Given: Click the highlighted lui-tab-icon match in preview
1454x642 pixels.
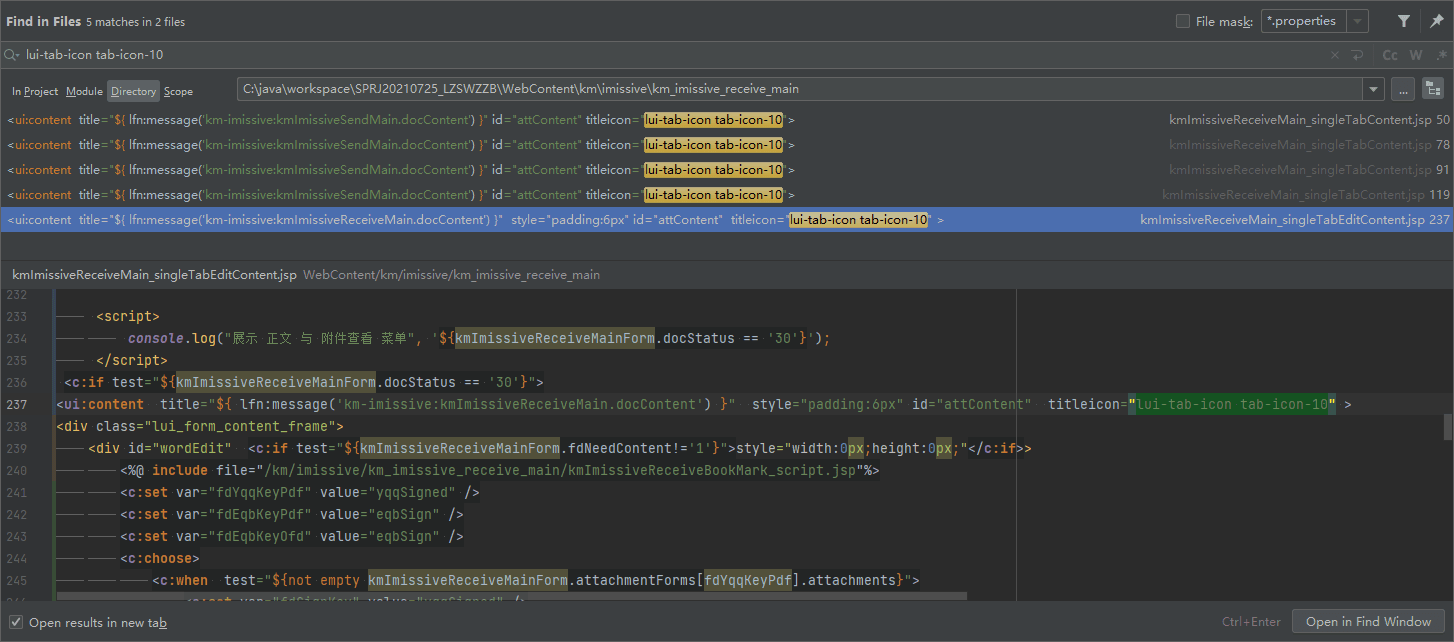Looking at the screenshot, I should tap(1233, 404).
